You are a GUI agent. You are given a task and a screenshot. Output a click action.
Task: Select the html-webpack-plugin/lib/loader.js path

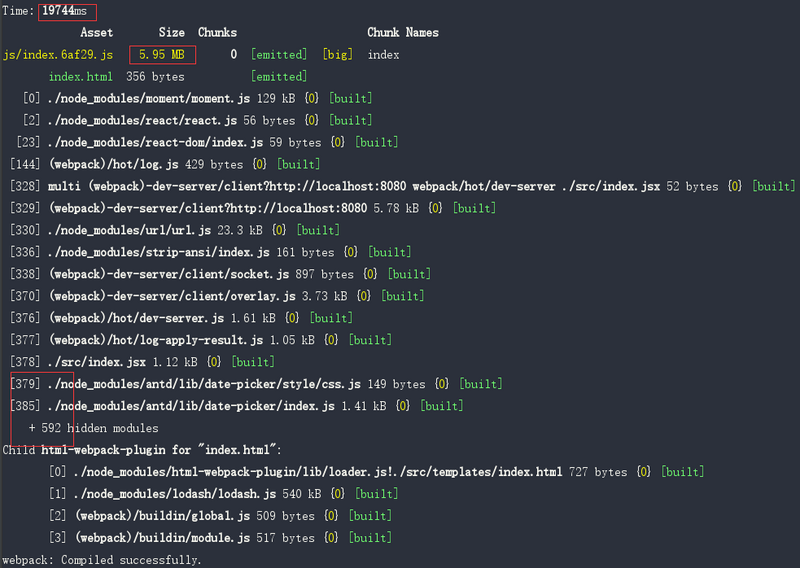317,472
